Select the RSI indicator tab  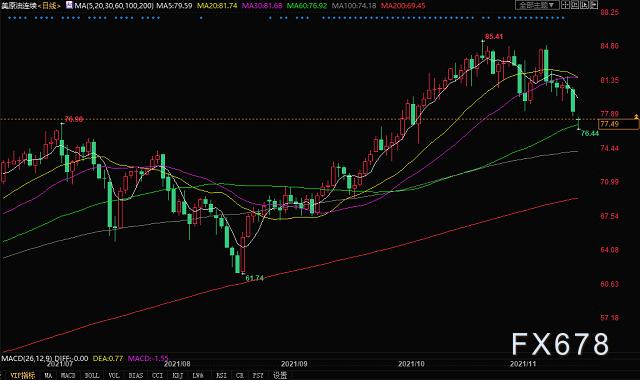(221, 376)
